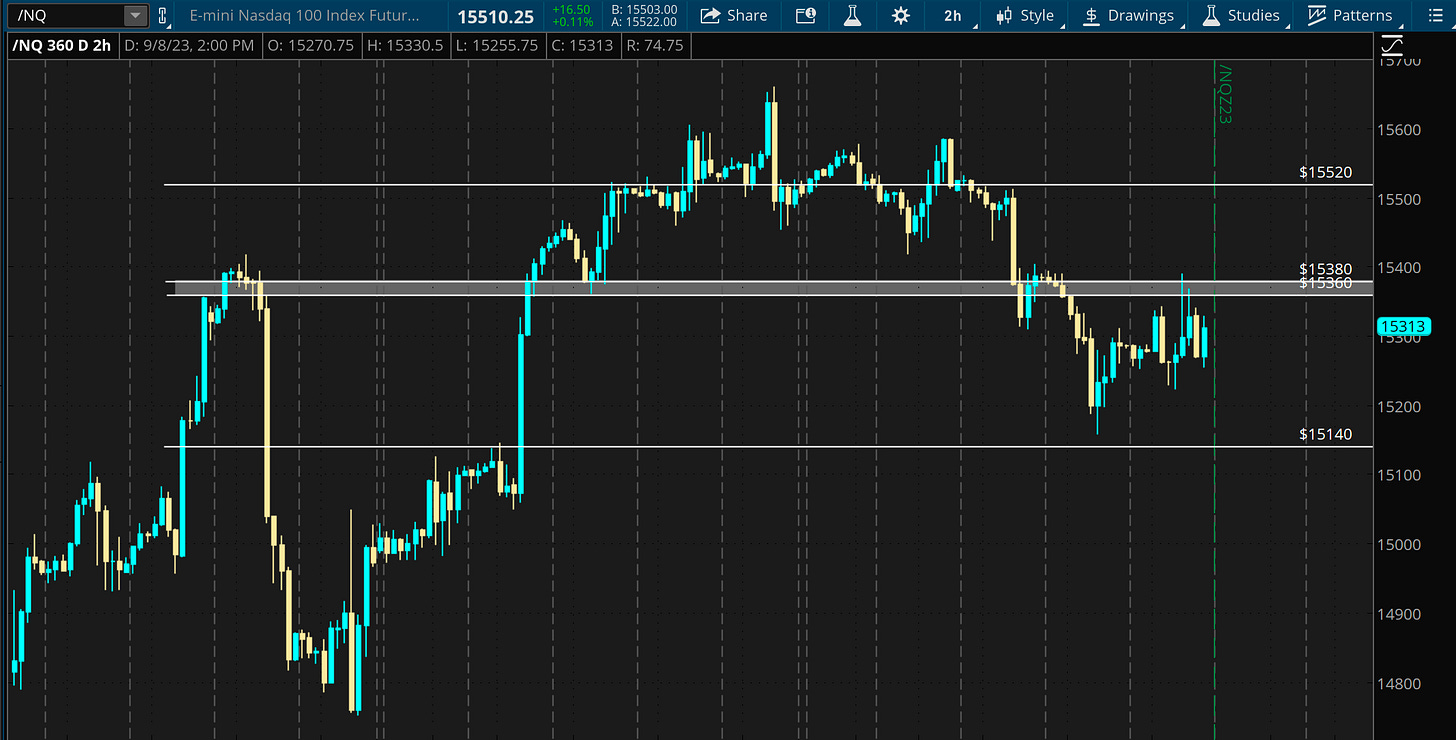Open chart settings gear icon
This screenshot has width=1456, height=740.
click(x=901, y=15)
